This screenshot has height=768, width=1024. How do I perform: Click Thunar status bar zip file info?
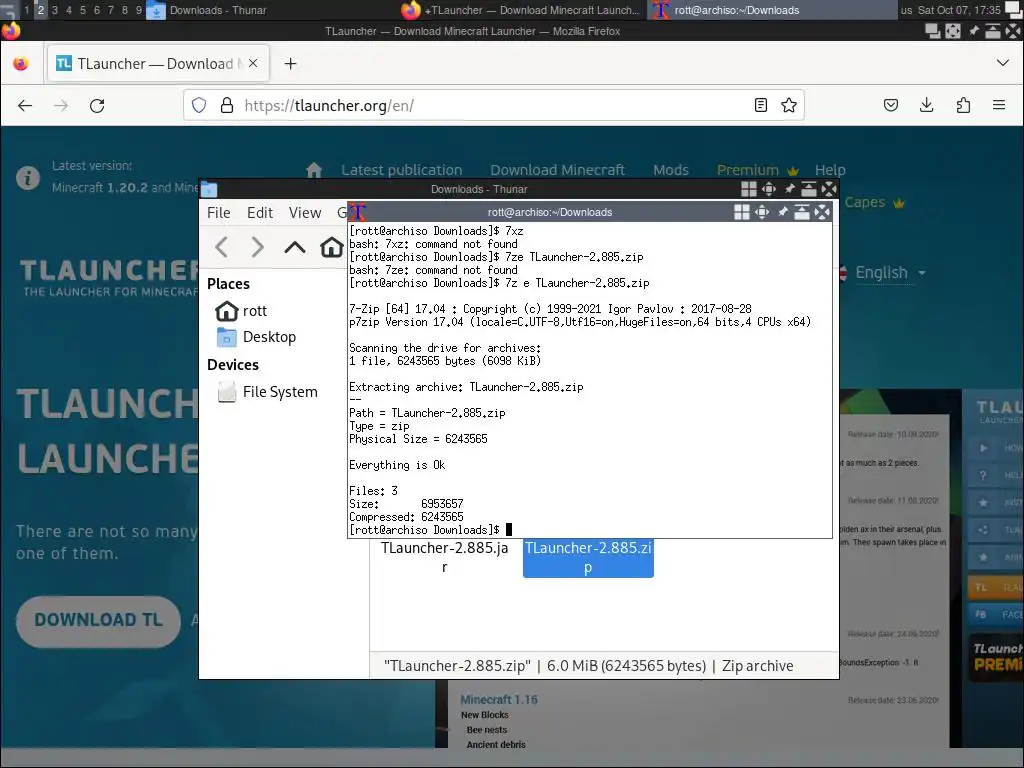(x=588, y=665)
